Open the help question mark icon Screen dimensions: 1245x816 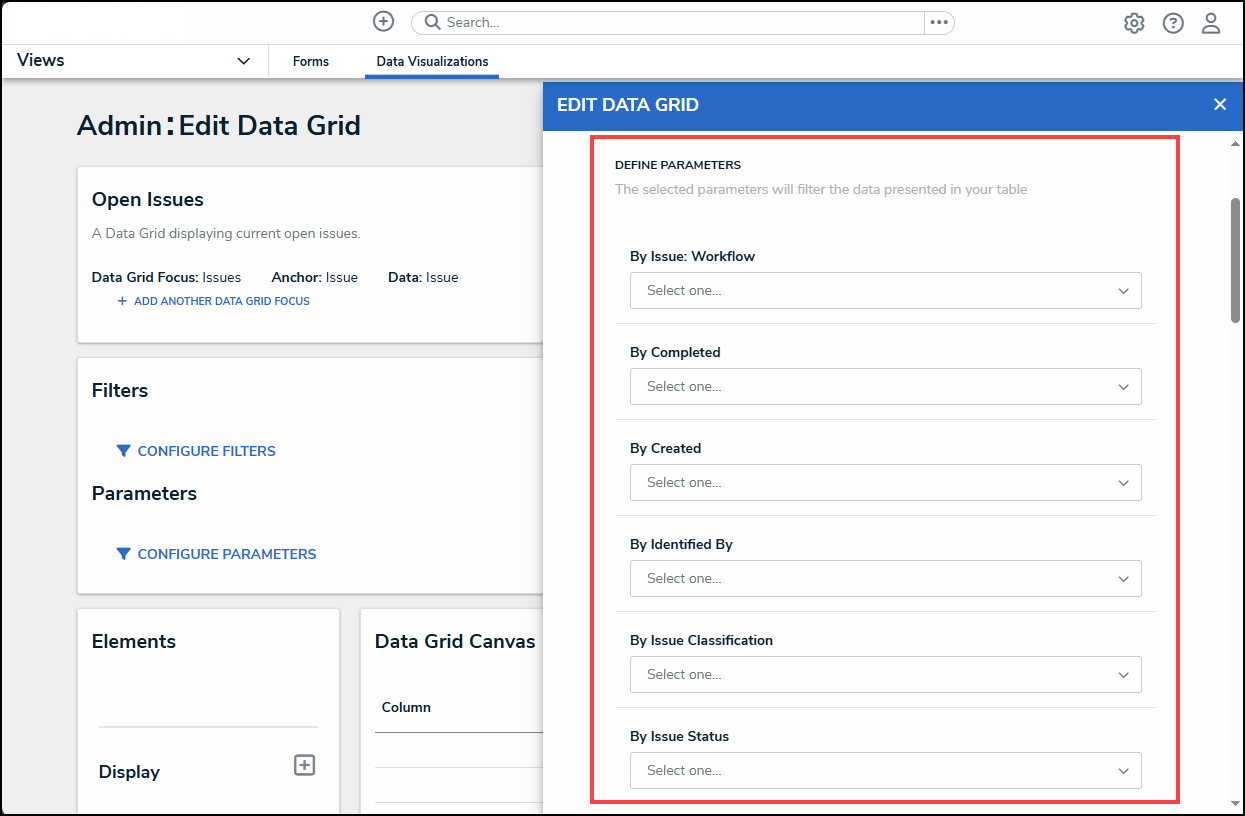(x=1173, y=23)
